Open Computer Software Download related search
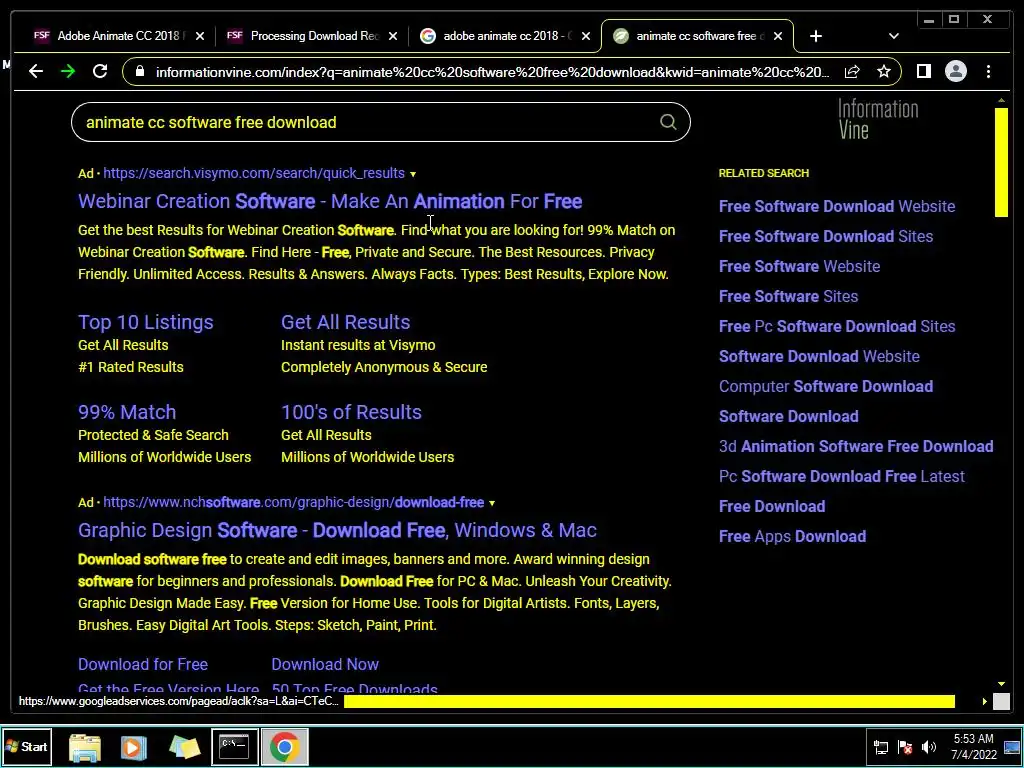This screenshot has height=768, width=1024. 825,387
